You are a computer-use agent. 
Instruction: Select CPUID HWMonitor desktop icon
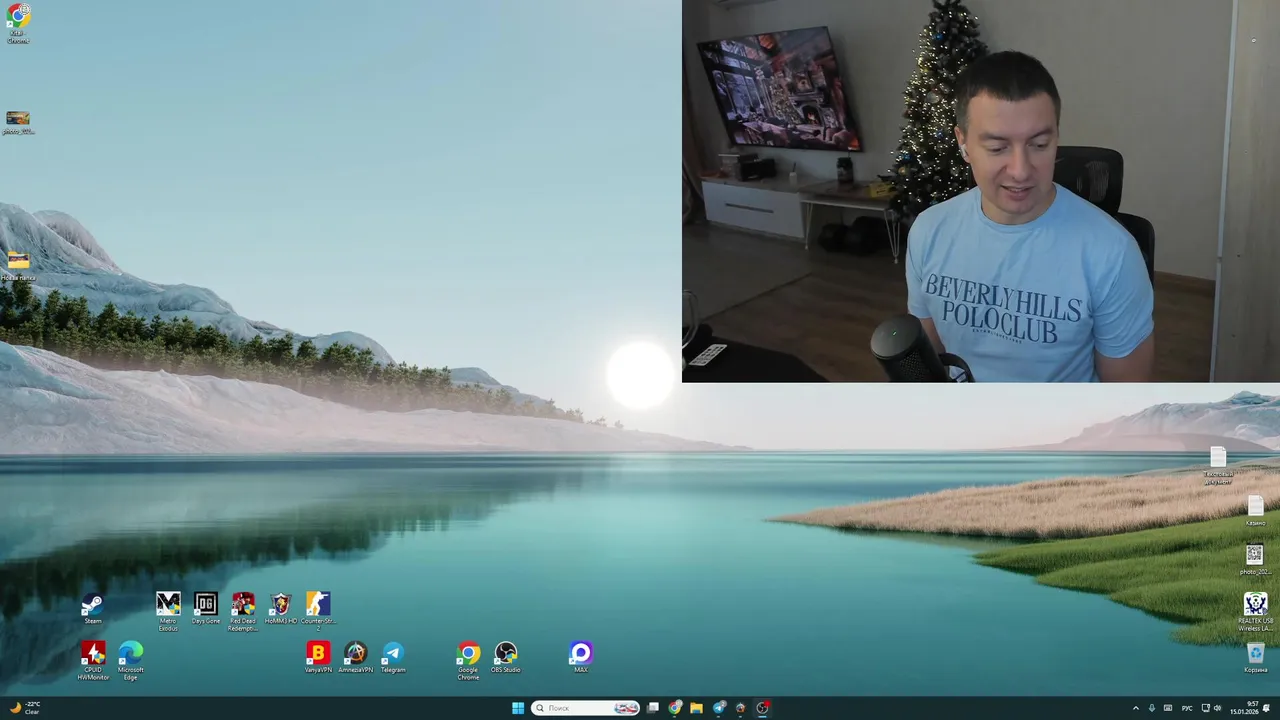tap(93, 660)
